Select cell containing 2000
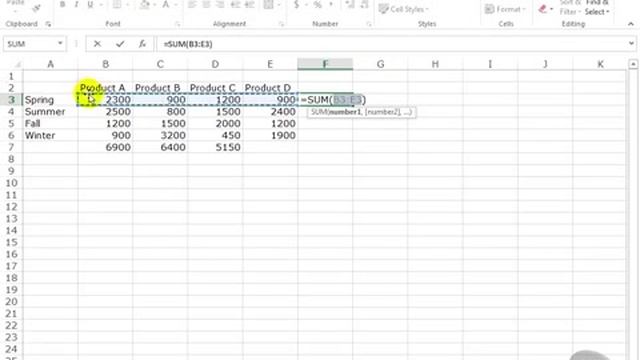This screenshot has height=360, width=640. (215, 123)
